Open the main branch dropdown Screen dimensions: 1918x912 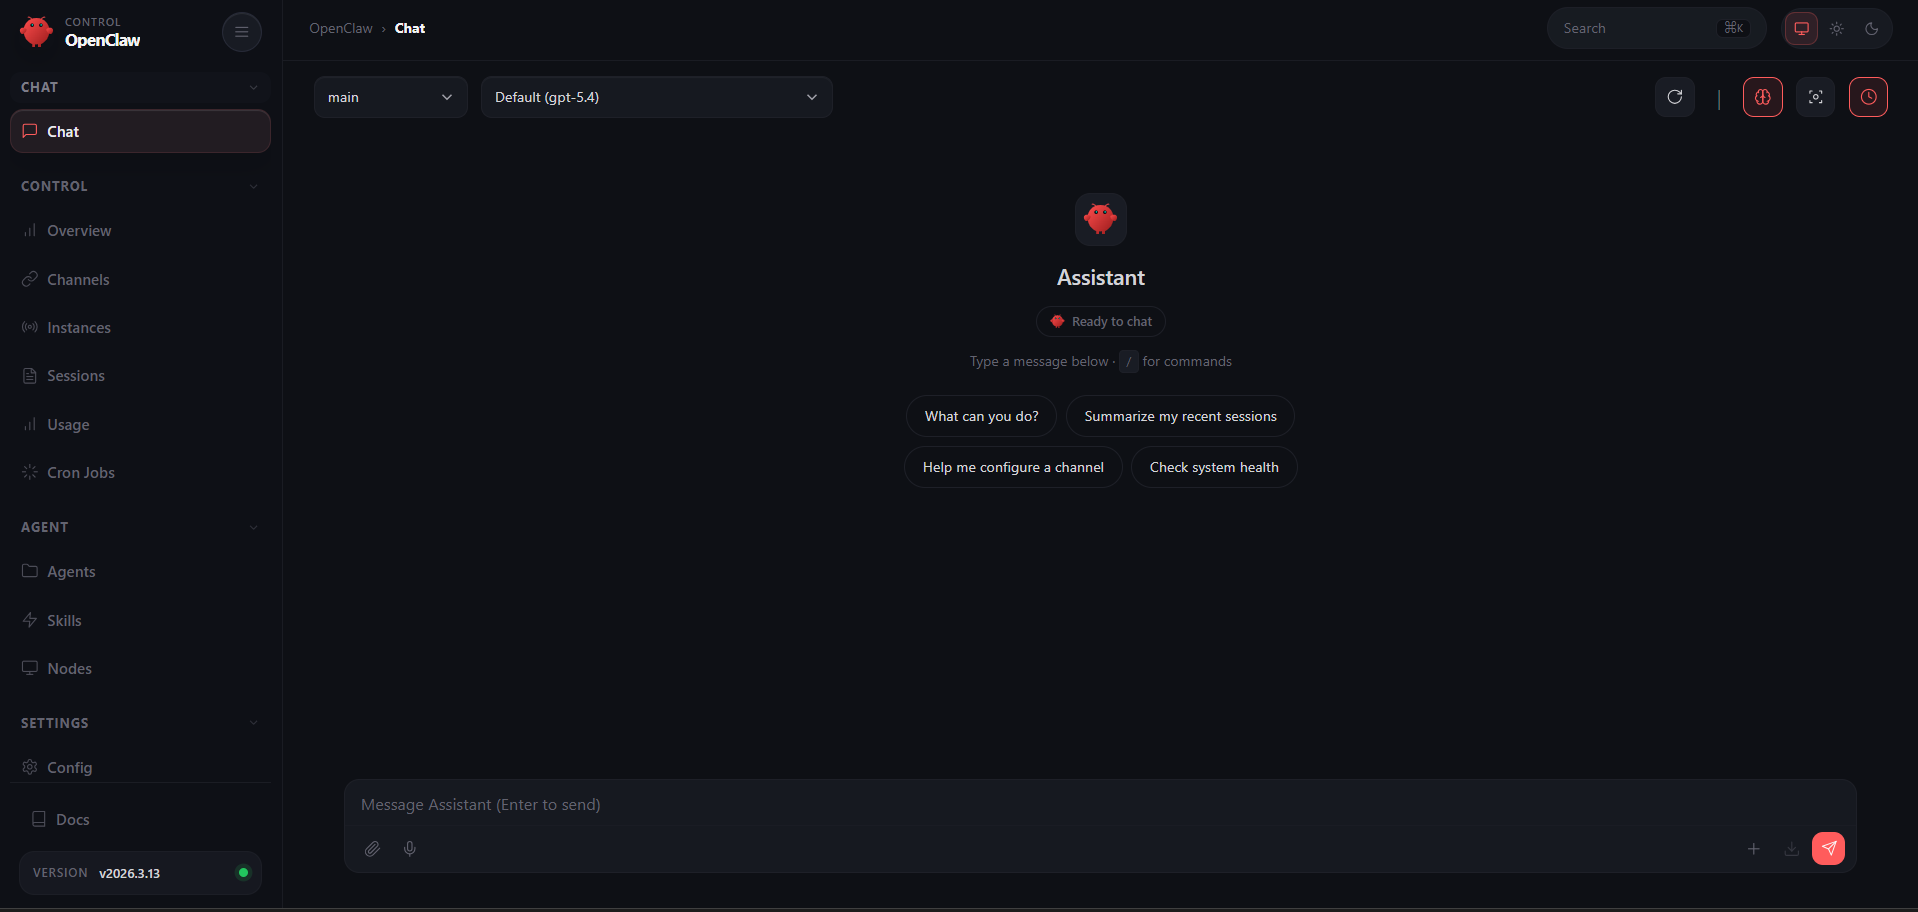tap(390, 97)
